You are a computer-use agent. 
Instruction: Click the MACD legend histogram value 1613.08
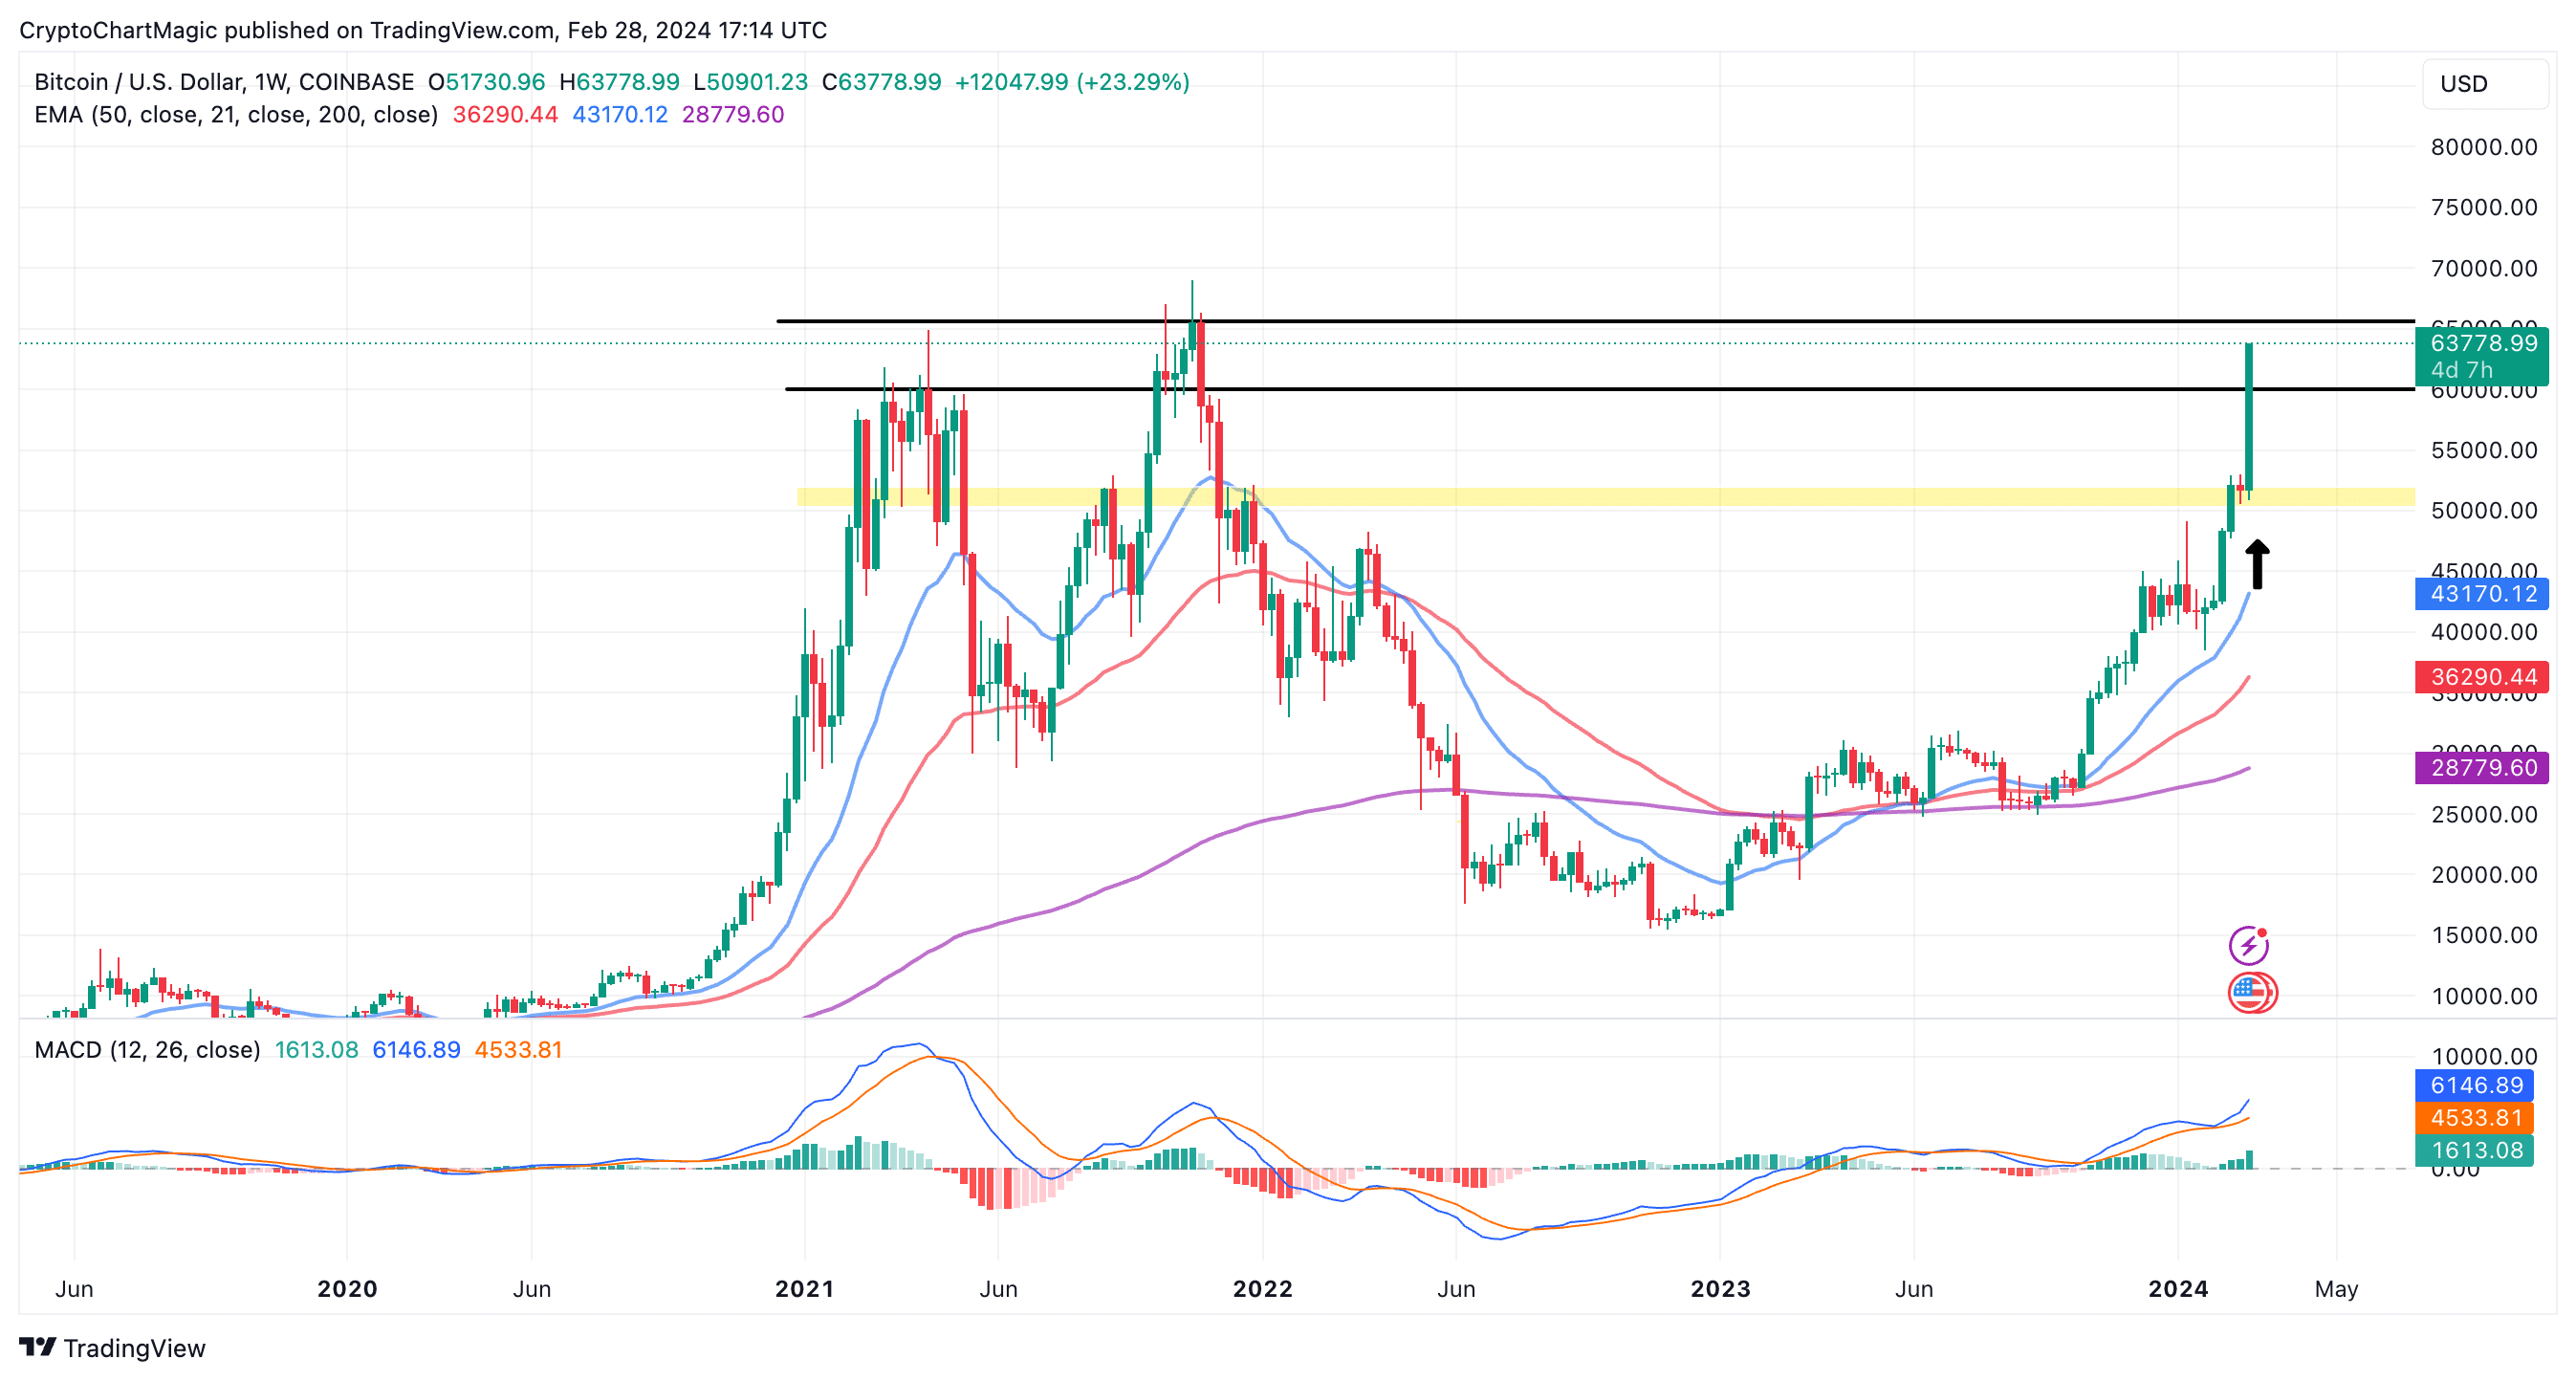coord(316,1050)
